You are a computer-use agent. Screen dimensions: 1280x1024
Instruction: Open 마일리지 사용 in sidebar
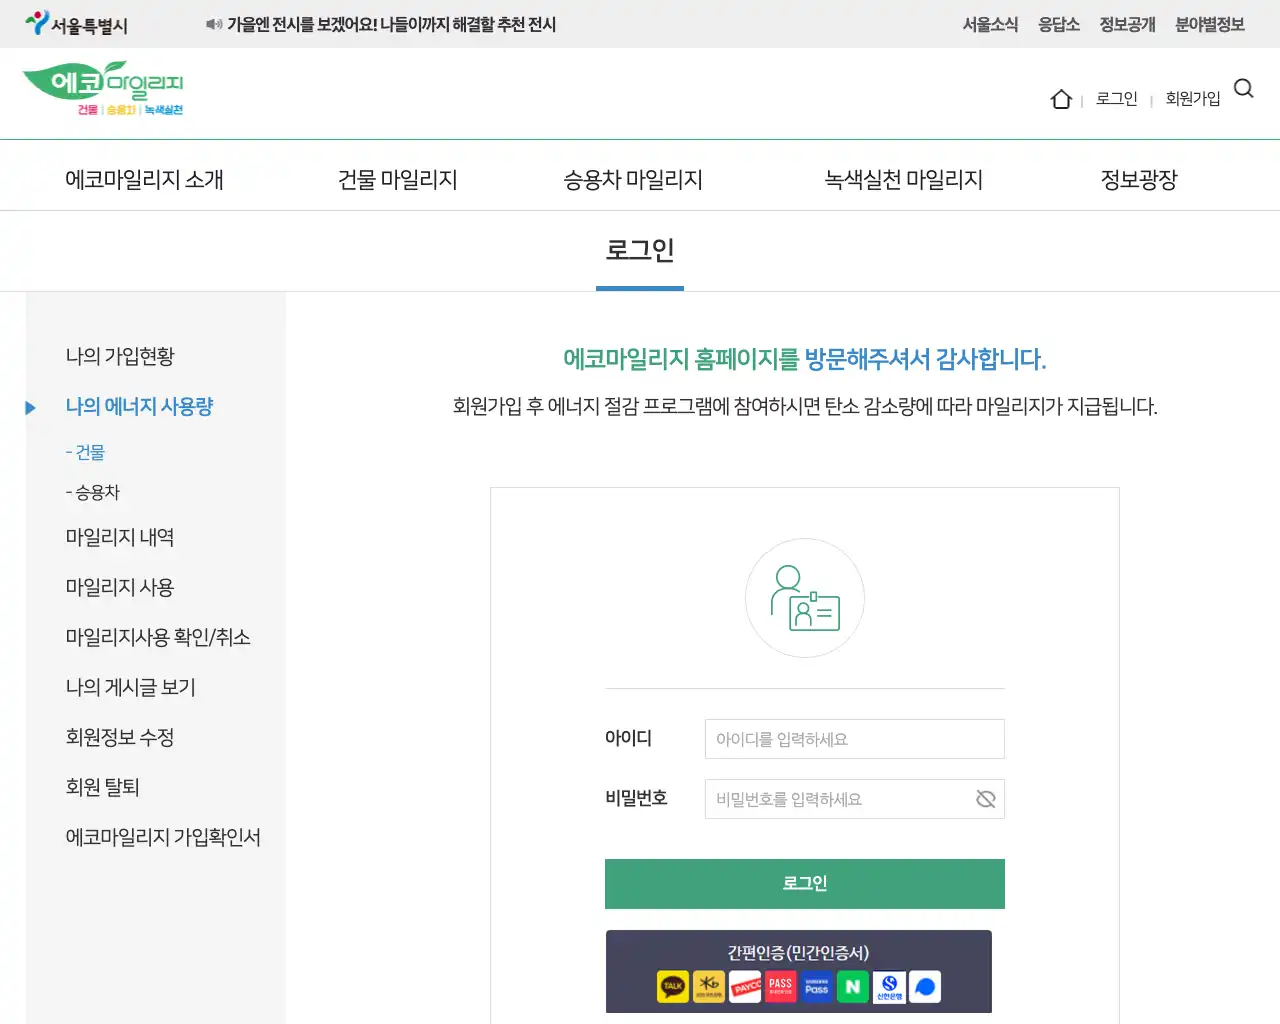pos(120,588)
